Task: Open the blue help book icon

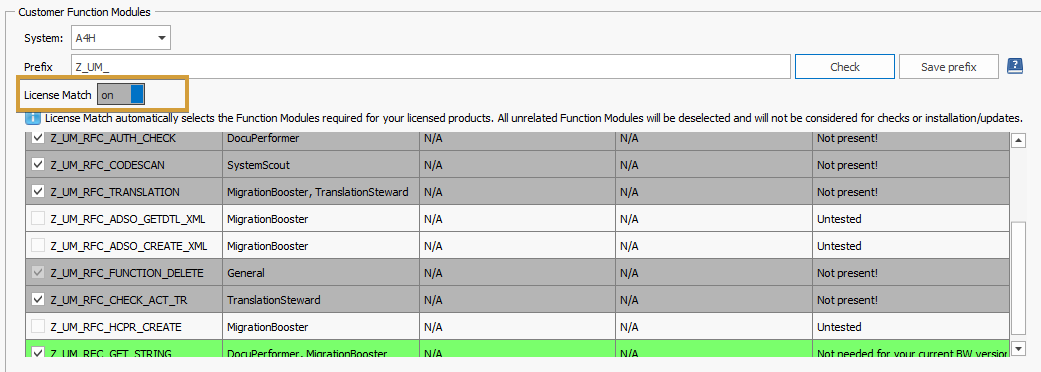Action: tap(1014, 66)
